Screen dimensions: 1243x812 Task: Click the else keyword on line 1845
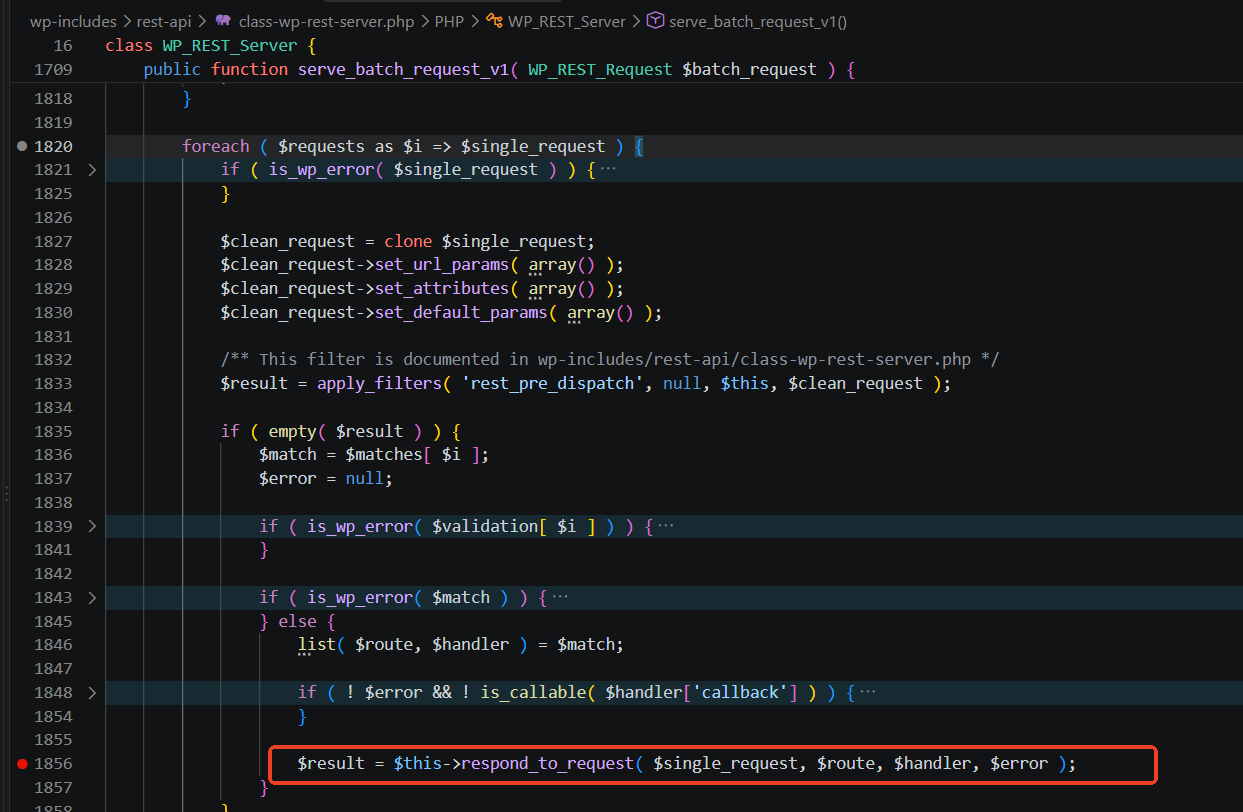point(298,621)
